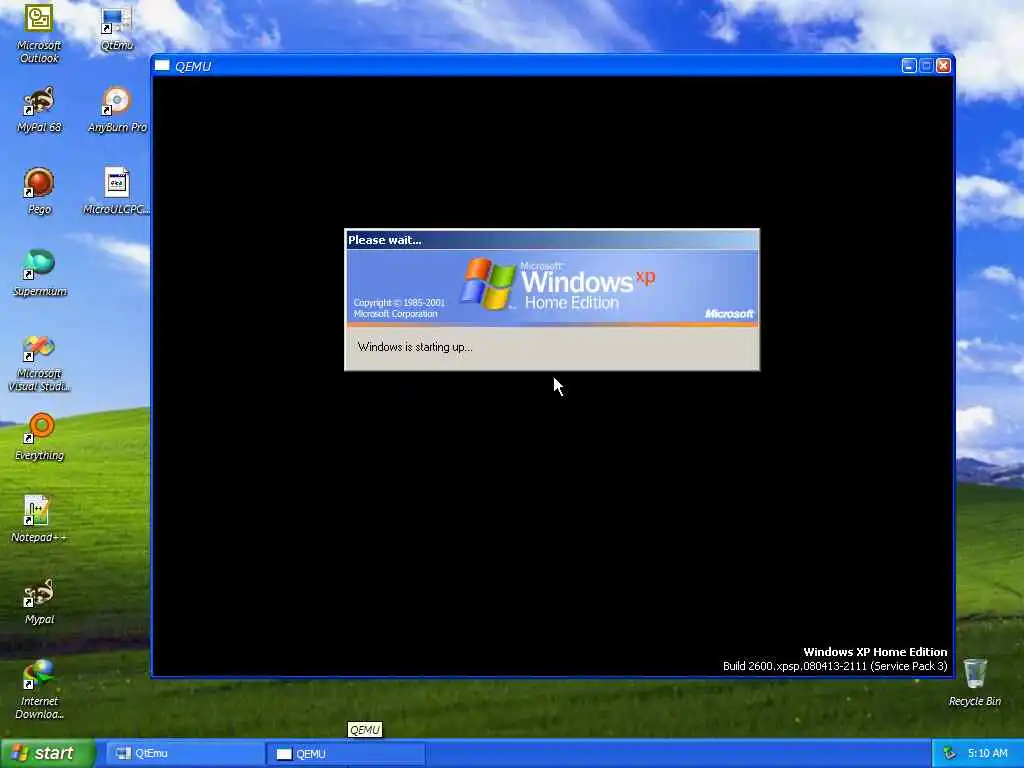Click the Please wait... dialog title
The height and width of the screenshot is (768, 1024).
(x=385, y=240)
